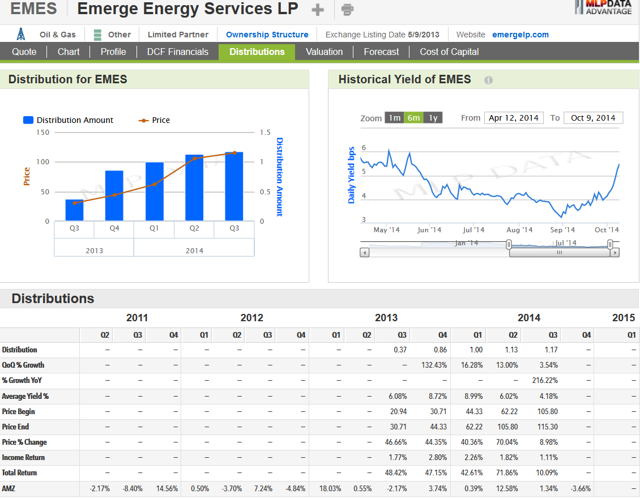Click the Q3 2013 distribution bar
Viewport: 640px width, 498px height.
[x=74, y=210]
